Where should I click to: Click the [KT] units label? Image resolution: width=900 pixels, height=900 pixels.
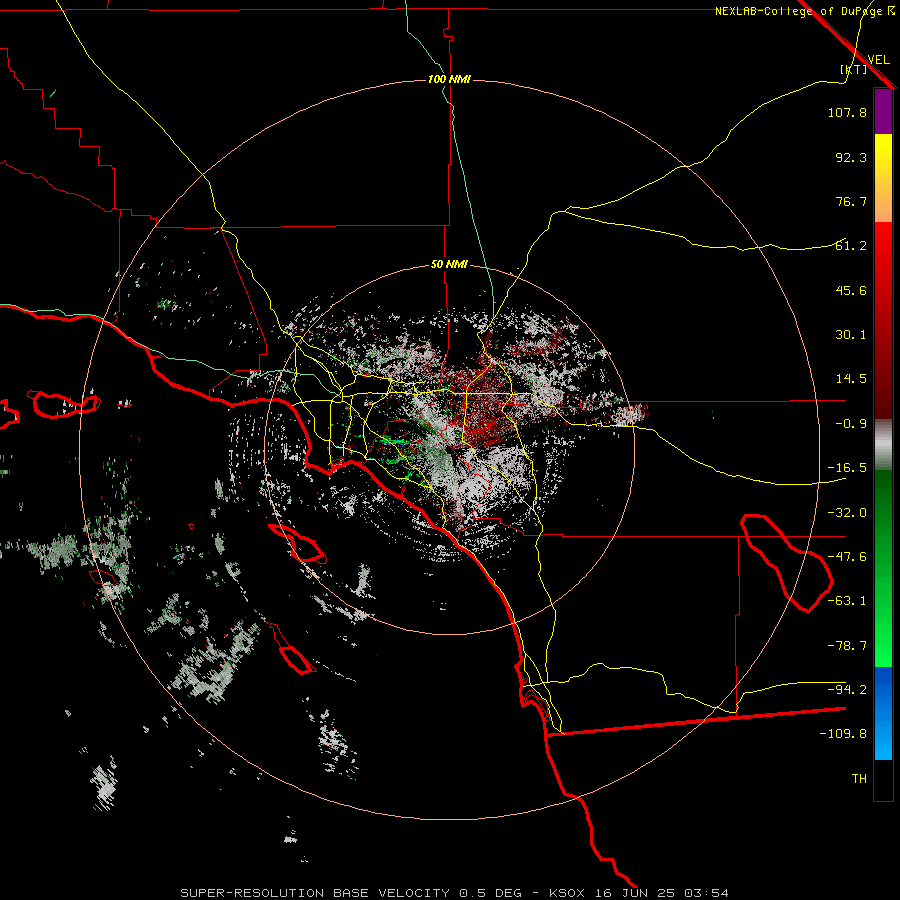(x=854, y=69)
